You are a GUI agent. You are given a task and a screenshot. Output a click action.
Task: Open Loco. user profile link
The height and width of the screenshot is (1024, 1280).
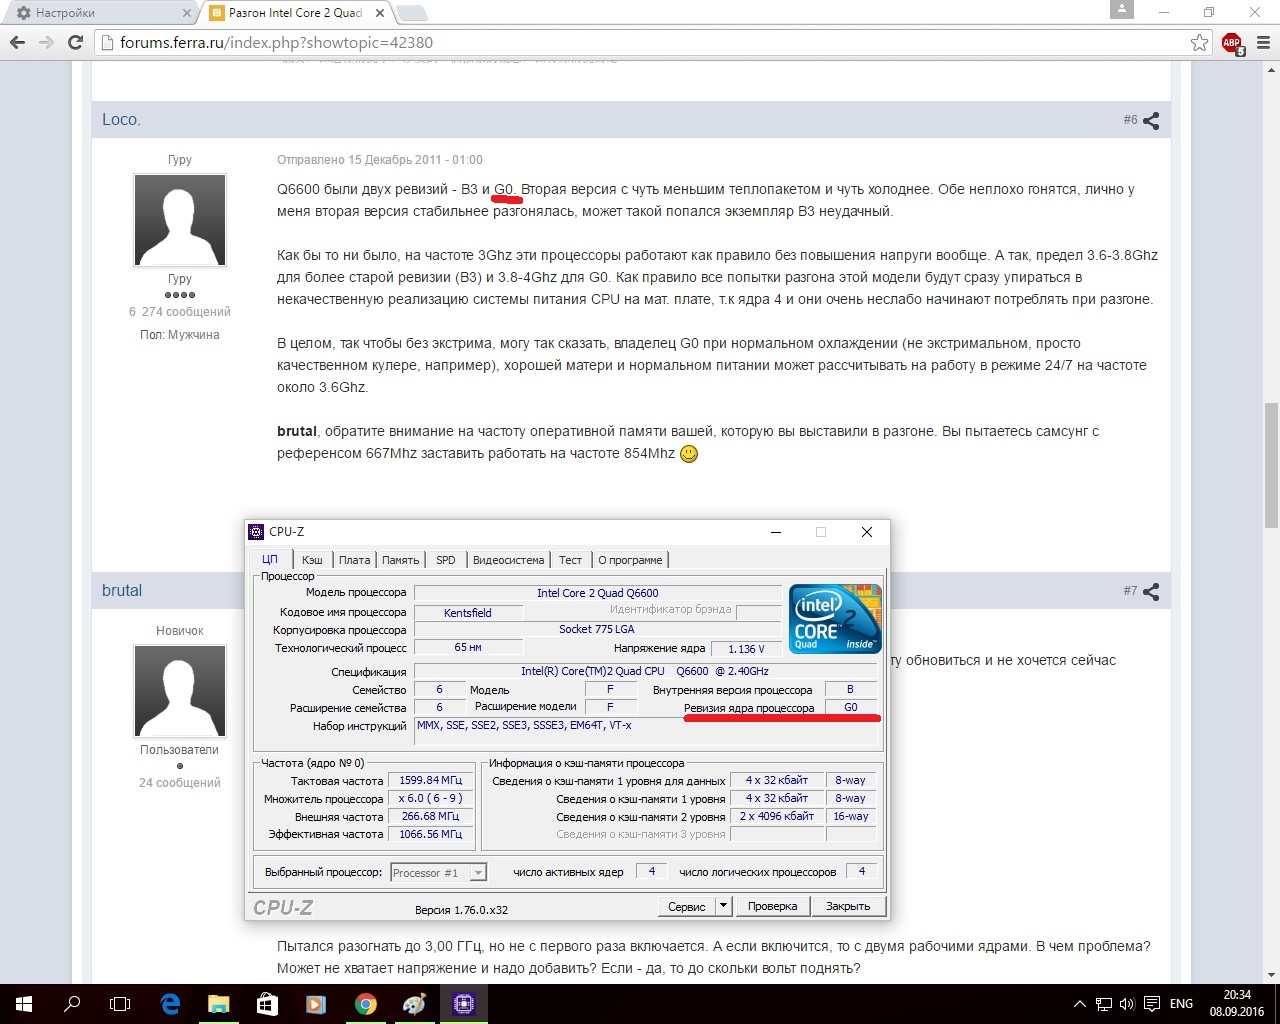point(121,119)
